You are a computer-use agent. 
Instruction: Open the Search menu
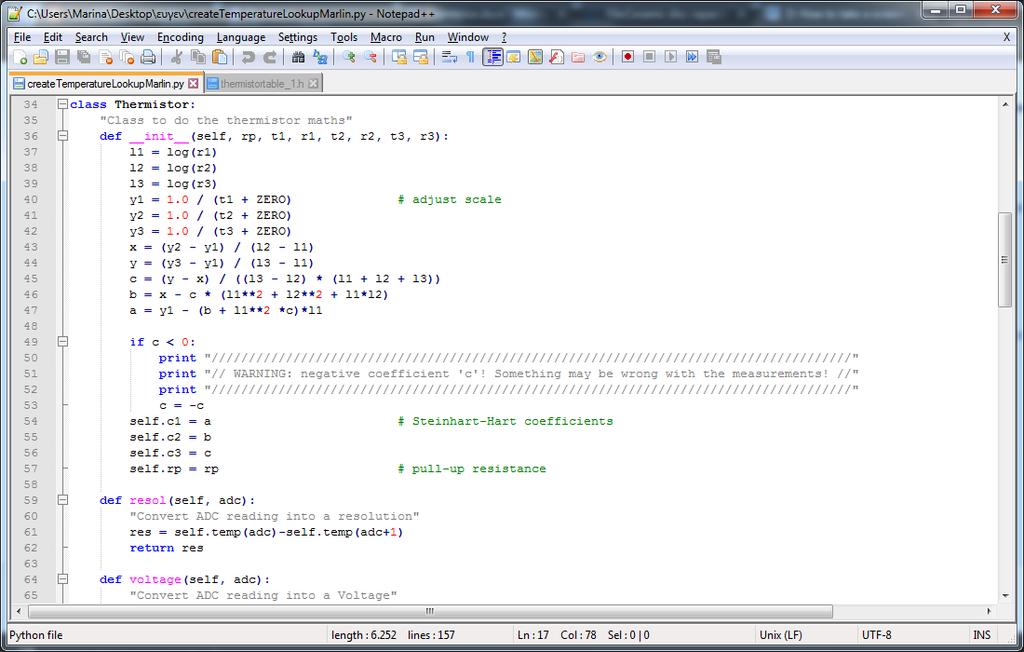(91, 37)
